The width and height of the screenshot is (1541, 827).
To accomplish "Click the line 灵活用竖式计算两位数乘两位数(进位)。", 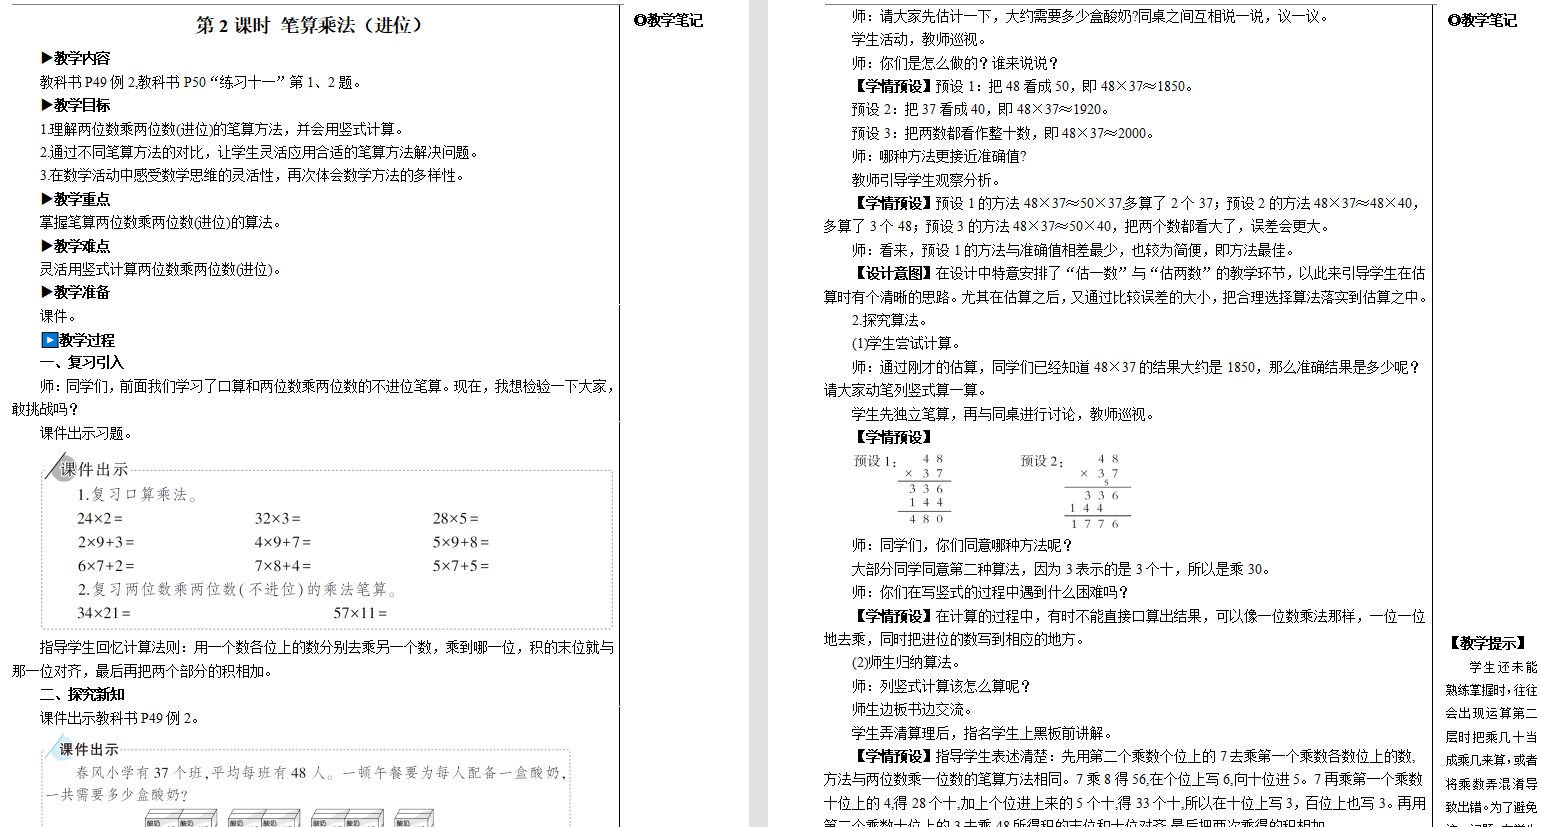I will coord(161,269).
